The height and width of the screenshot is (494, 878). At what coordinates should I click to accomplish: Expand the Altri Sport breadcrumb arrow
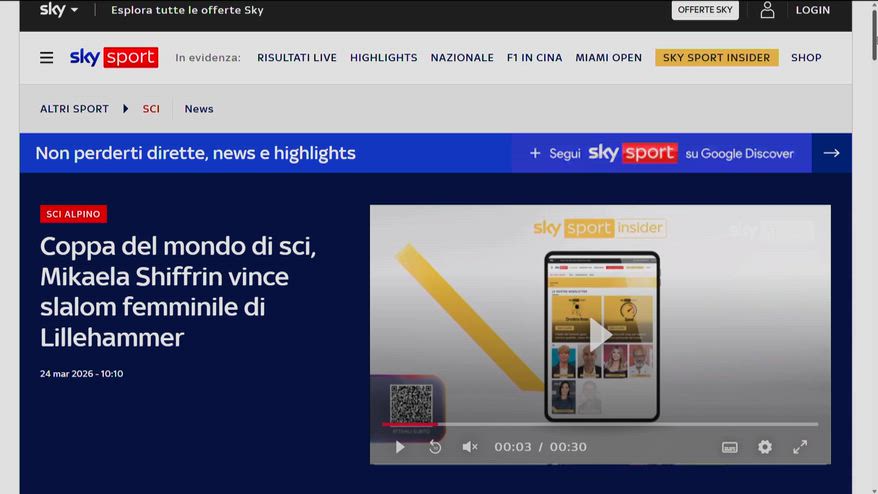126,109
